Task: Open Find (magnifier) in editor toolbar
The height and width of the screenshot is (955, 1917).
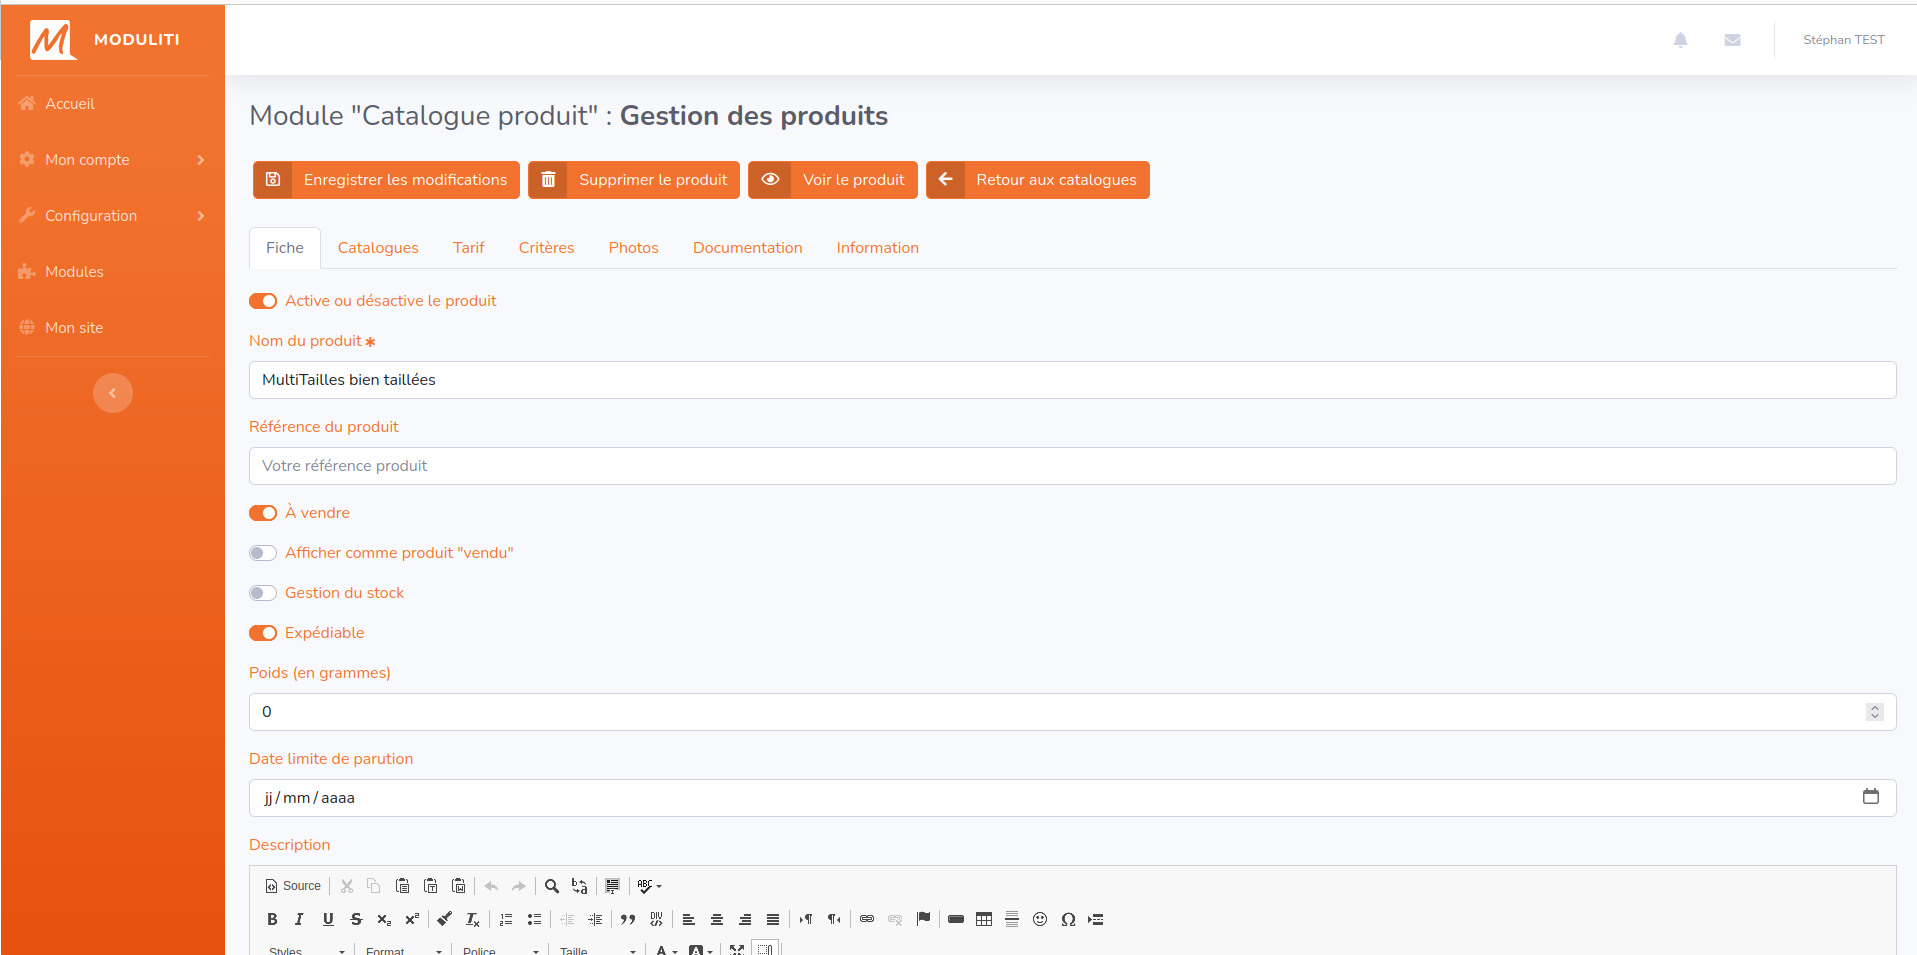Action: 551,886
